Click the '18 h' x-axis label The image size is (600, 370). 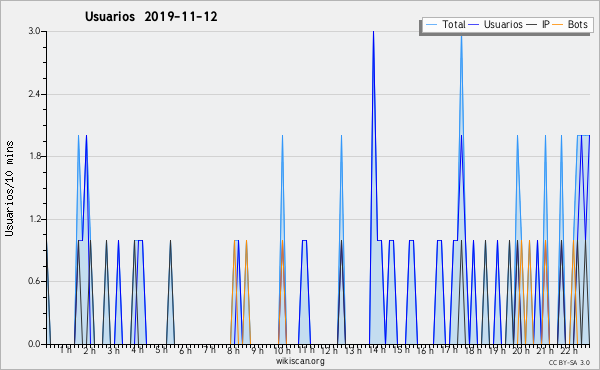tap(473, 350)
